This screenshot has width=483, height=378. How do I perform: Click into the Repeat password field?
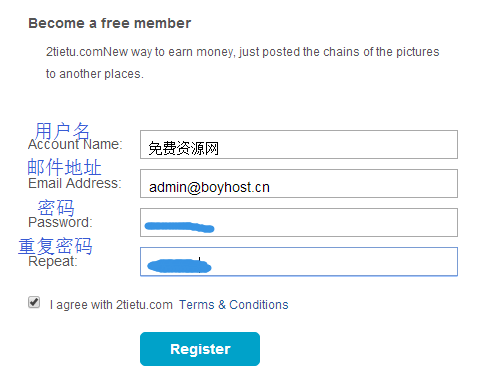[x=299, y=262]
